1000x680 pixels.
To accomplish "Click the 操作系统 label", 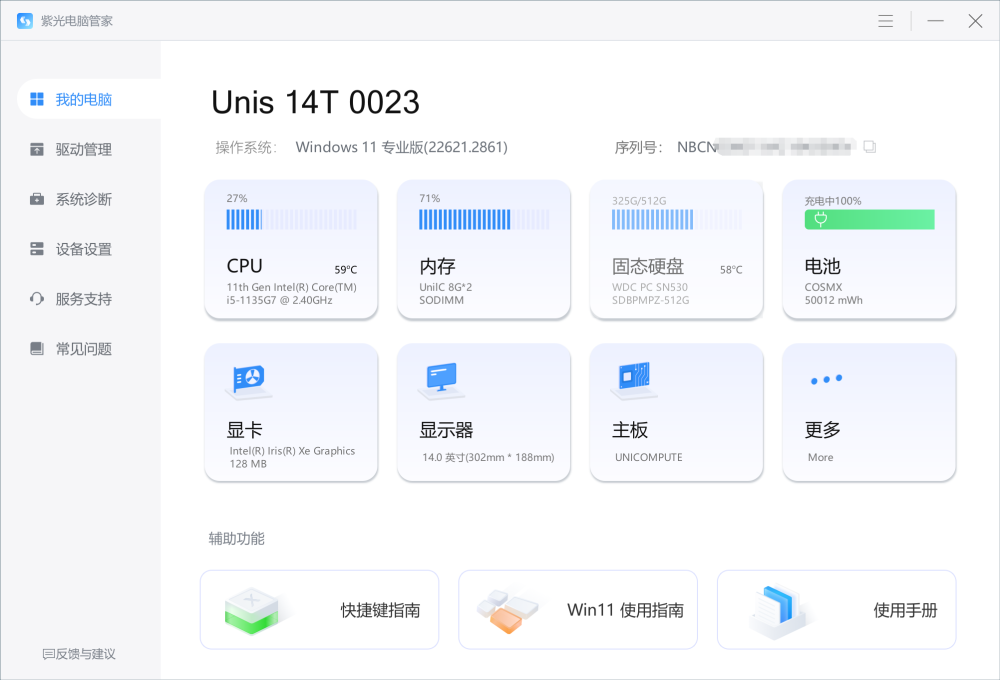I will click(x=246, y=147).
